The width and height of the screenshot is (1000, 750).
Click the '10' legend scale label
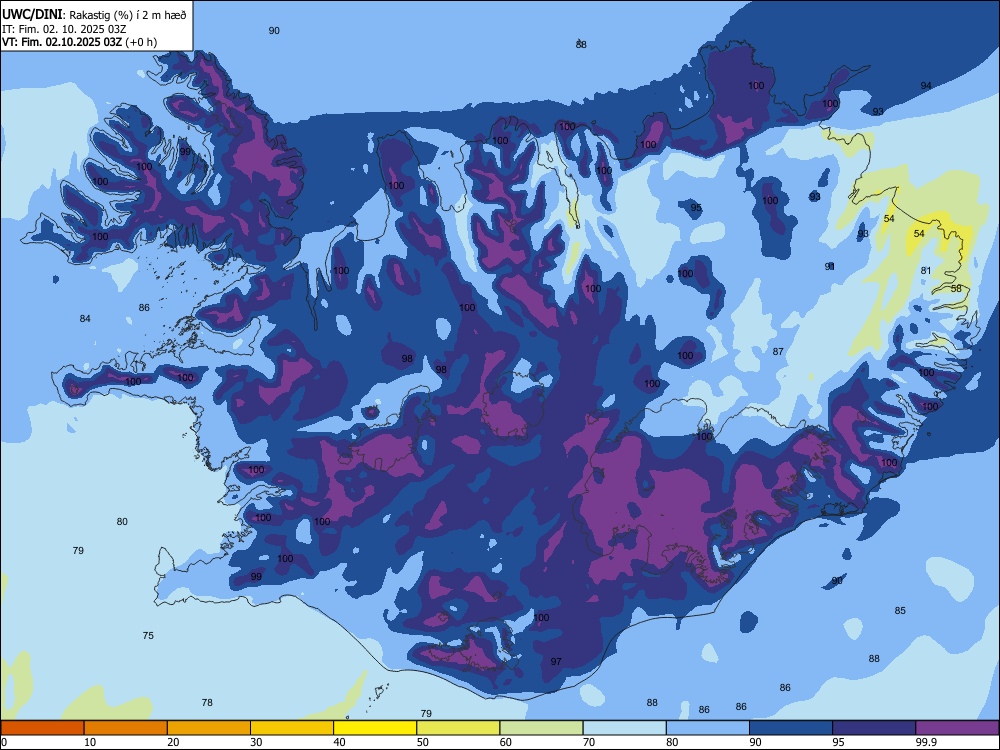(x=90, y=742)
